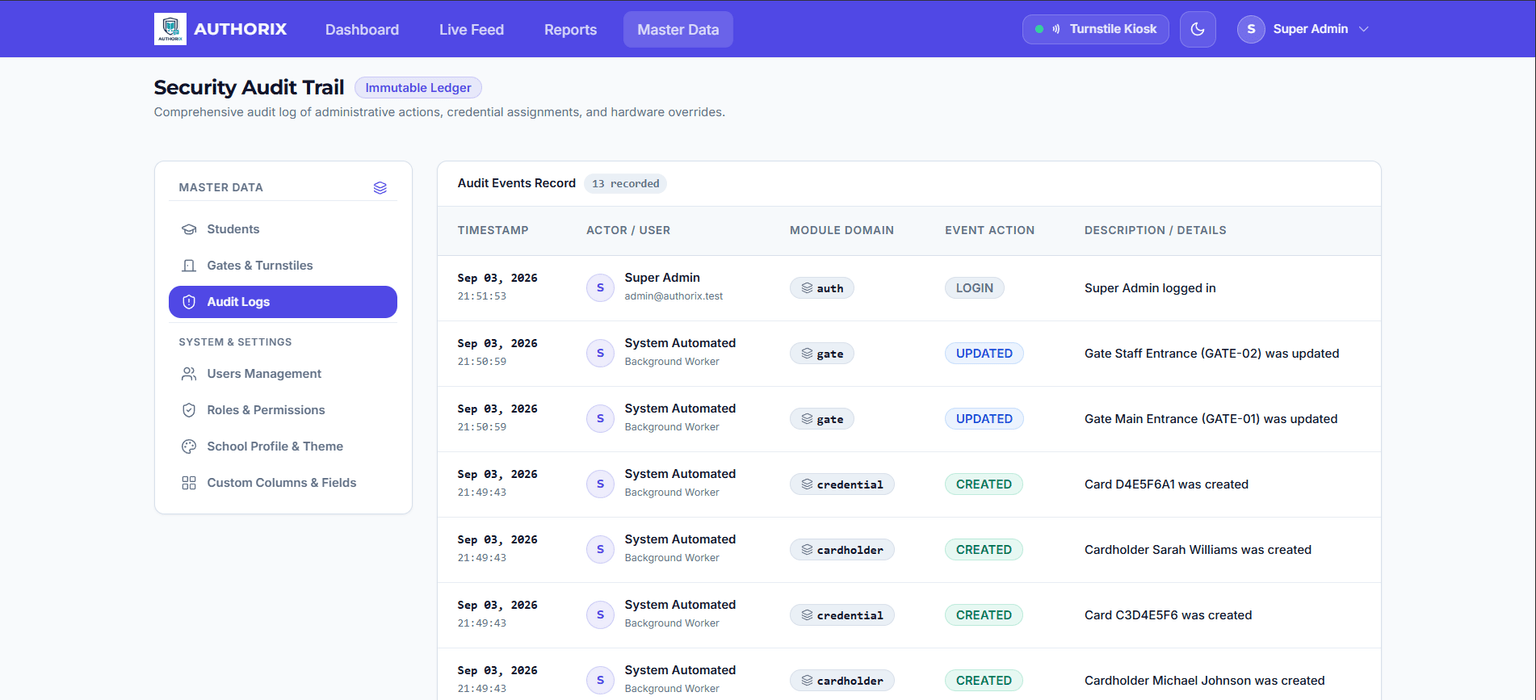
Task: Click the 13 recorded count badge
Action: tap(626, 184)
